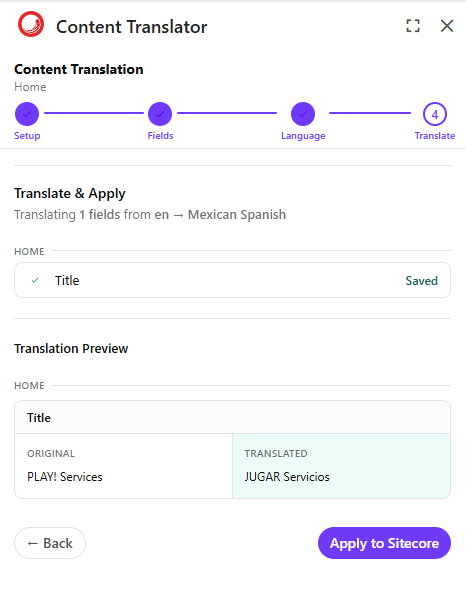
Task: Select the translated text JUGAR Servicios
Action: pyautogui.click(x=287, y=477)
